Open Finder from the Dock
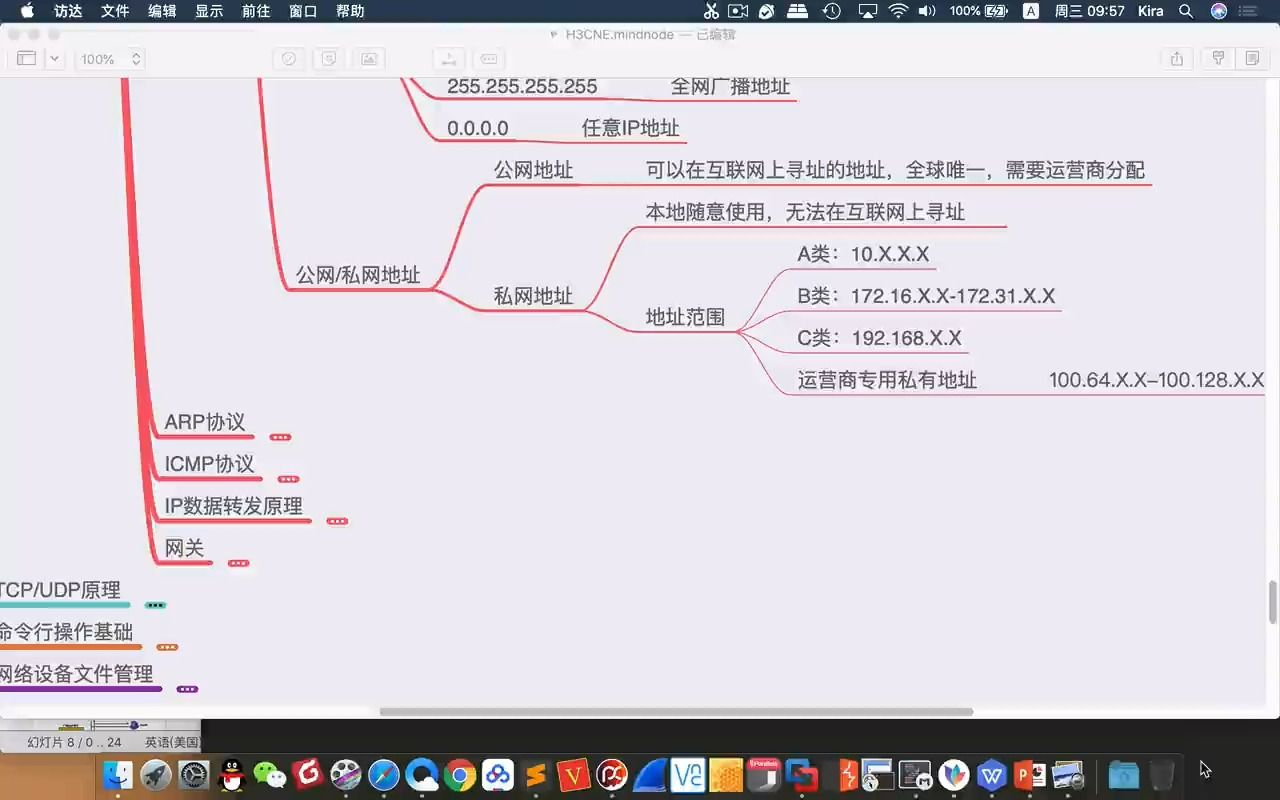The width and height of the screenshot is (1280, 800). point(118,775)
